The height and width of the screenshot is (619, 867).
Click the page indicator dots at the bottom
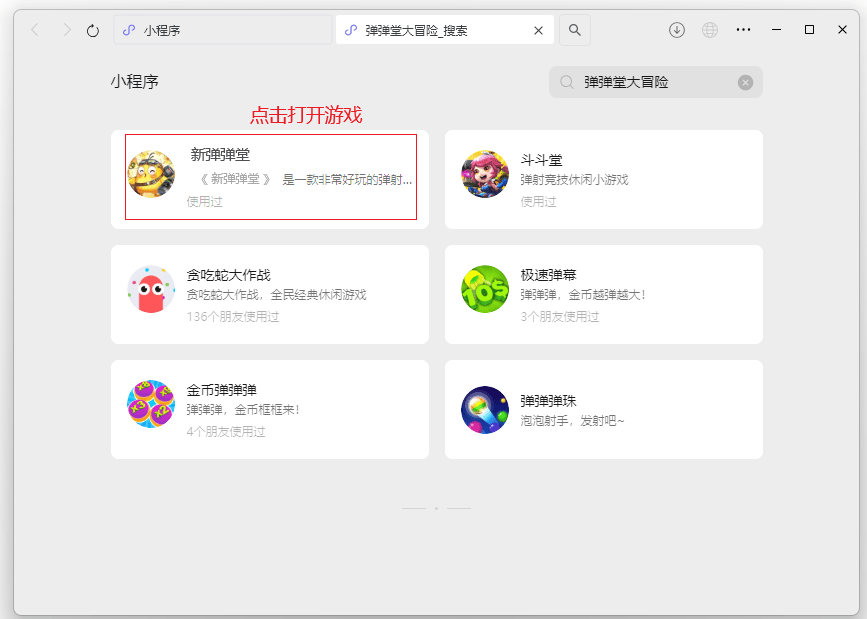tap(434, 509)
